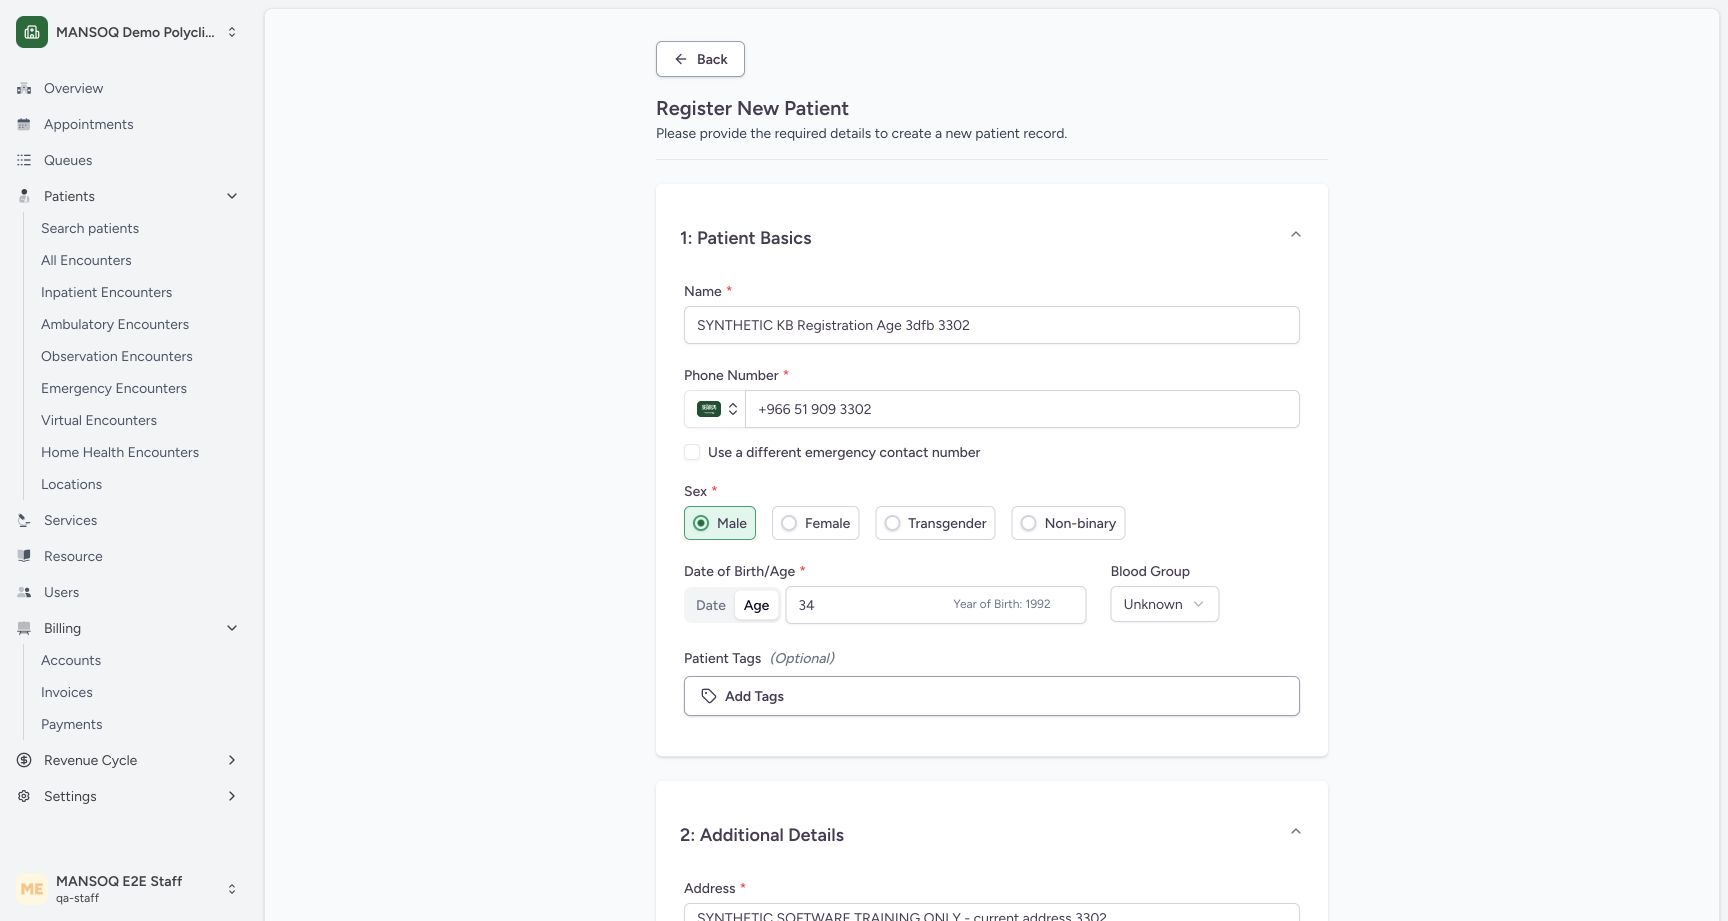Collapse the Patients sidebar group
1728x921 pixels.
tap(232, 196)
